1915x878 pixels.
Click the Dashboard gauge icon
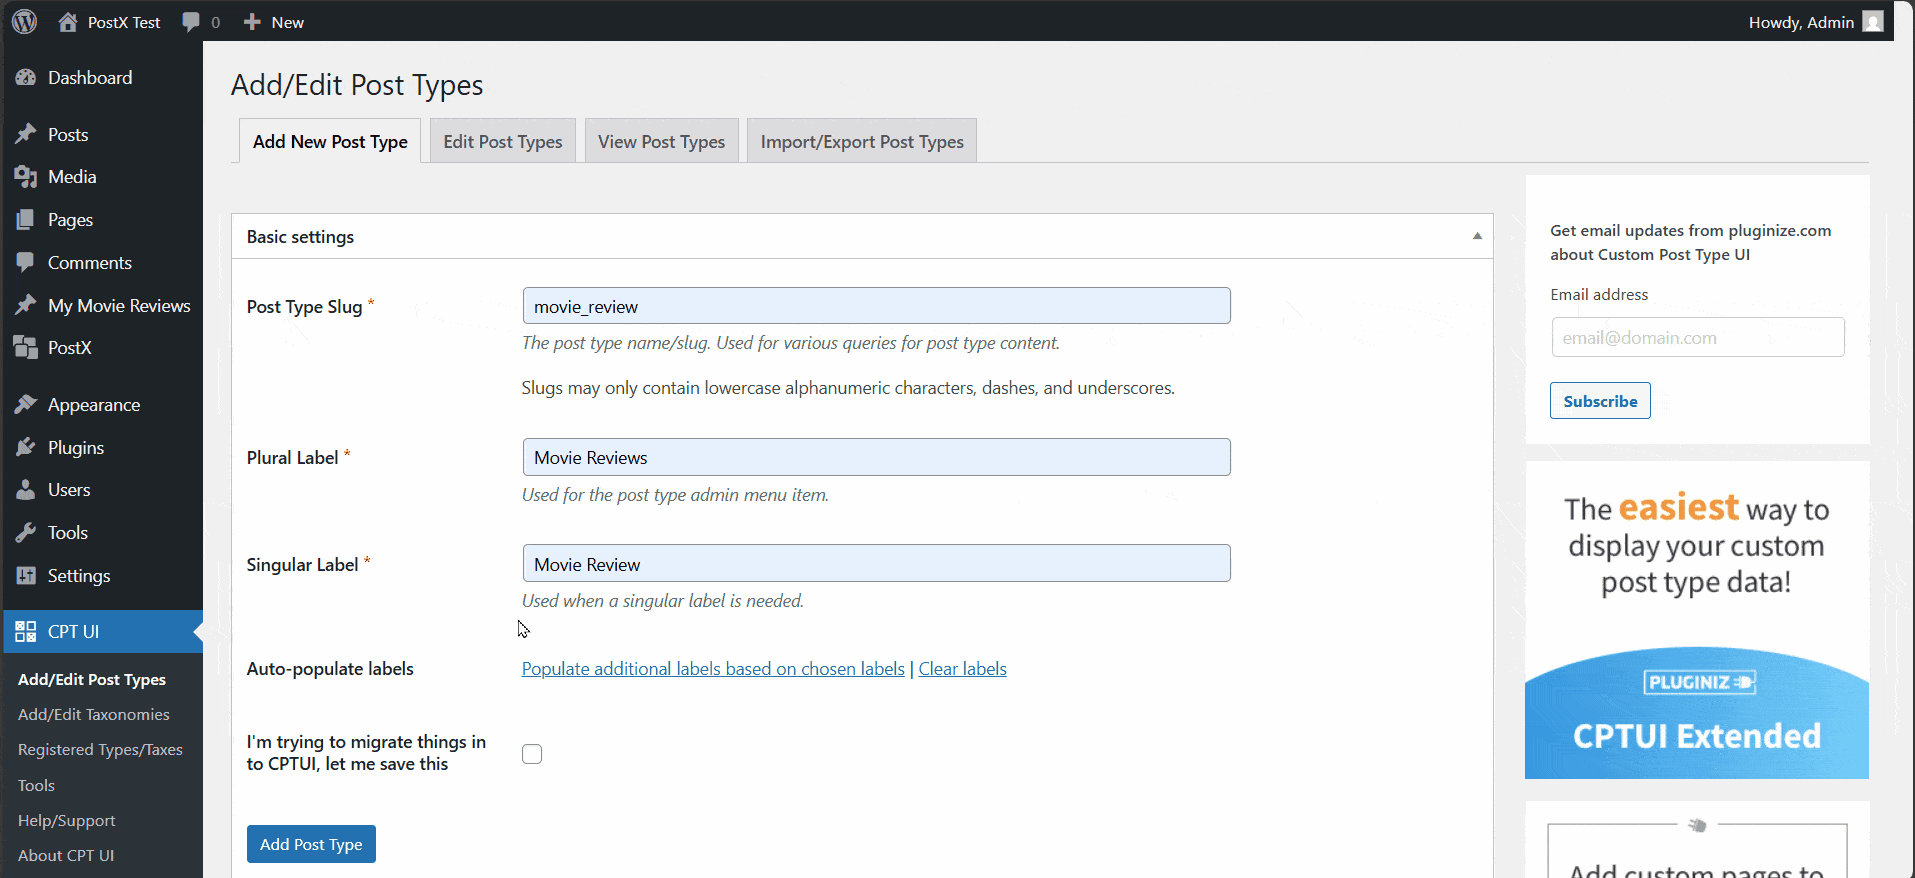pyautogui.click(x=26, y=78)
